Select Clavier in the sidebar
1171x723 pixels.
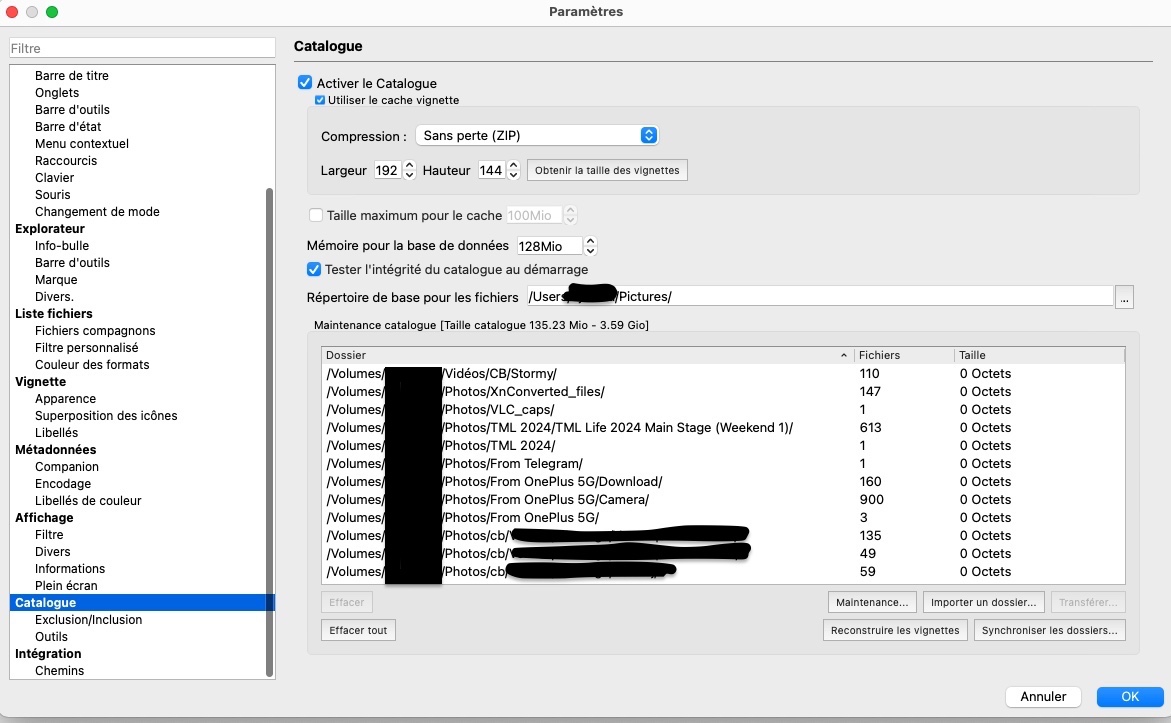[55, 178]
